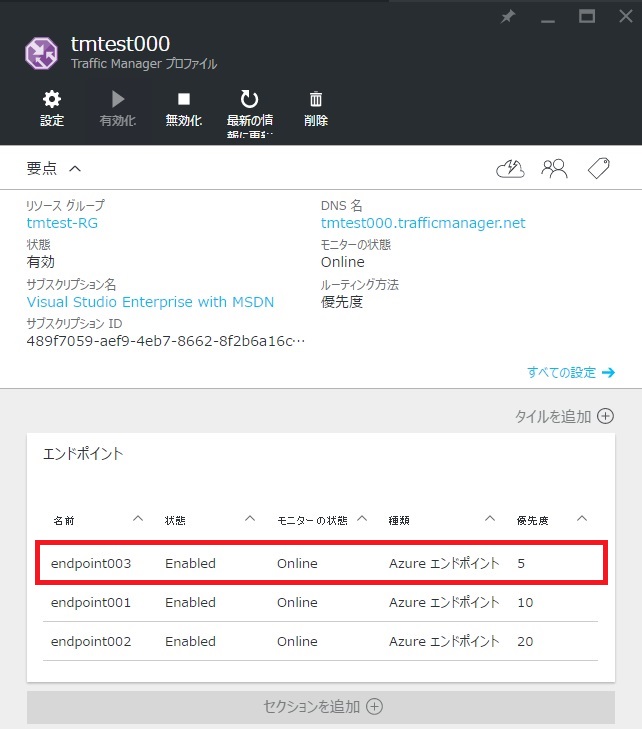Open tmtest000.trafficmanager.net DNS link
This screenshot has height=729, width=642.
pos(423,223)
